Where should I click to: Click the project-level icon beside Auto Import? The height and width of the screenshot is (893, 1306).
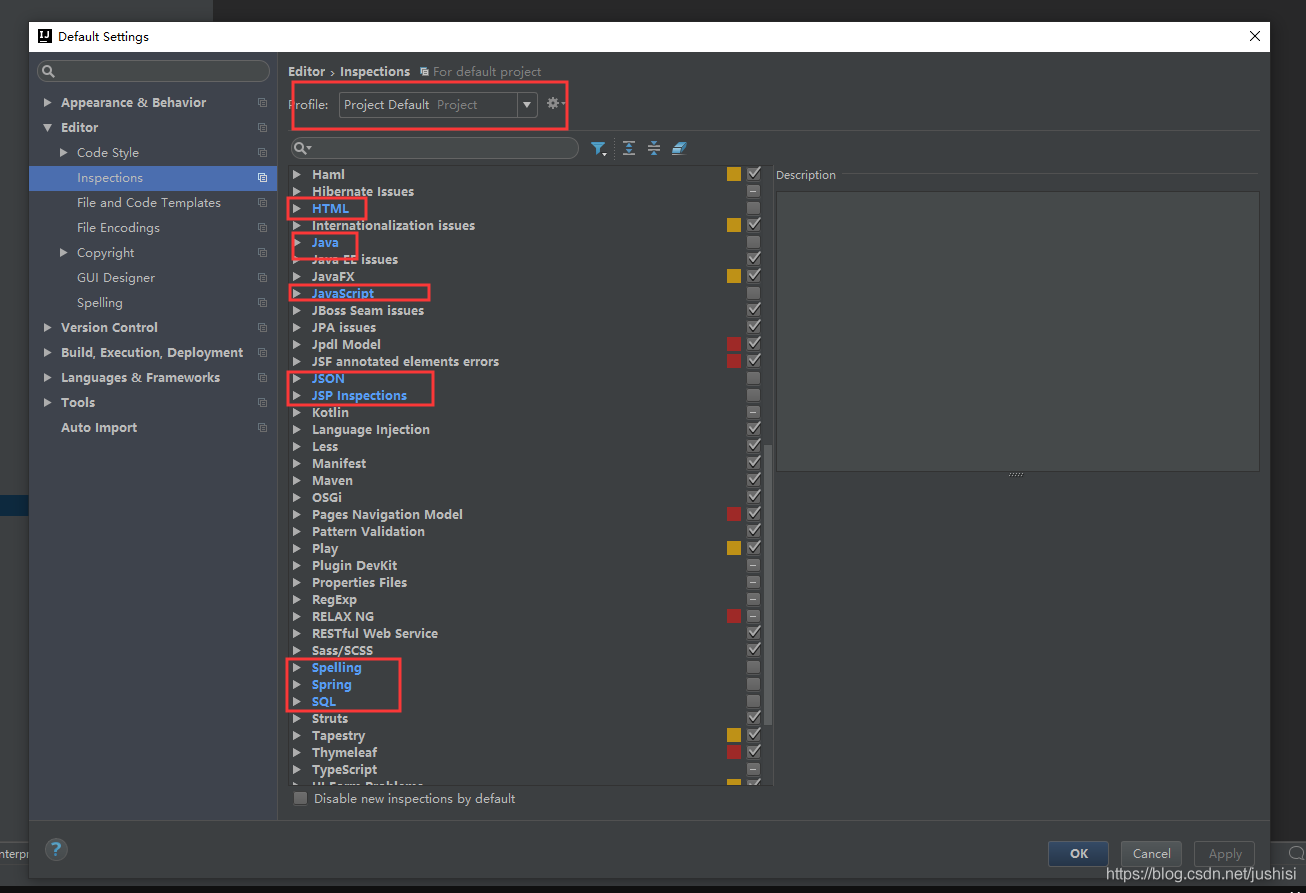point(262,428)
